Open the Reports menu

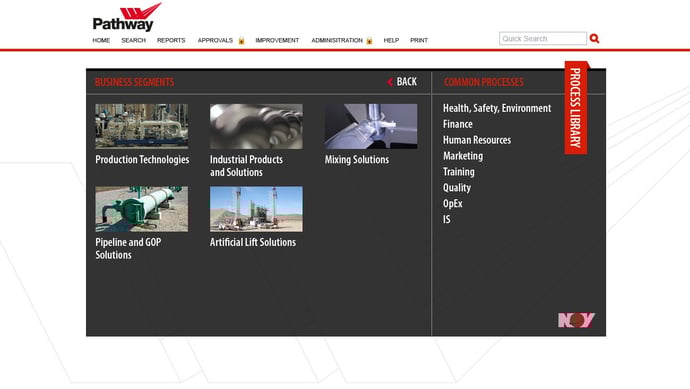pyautogui.click(x=171, y=40)
